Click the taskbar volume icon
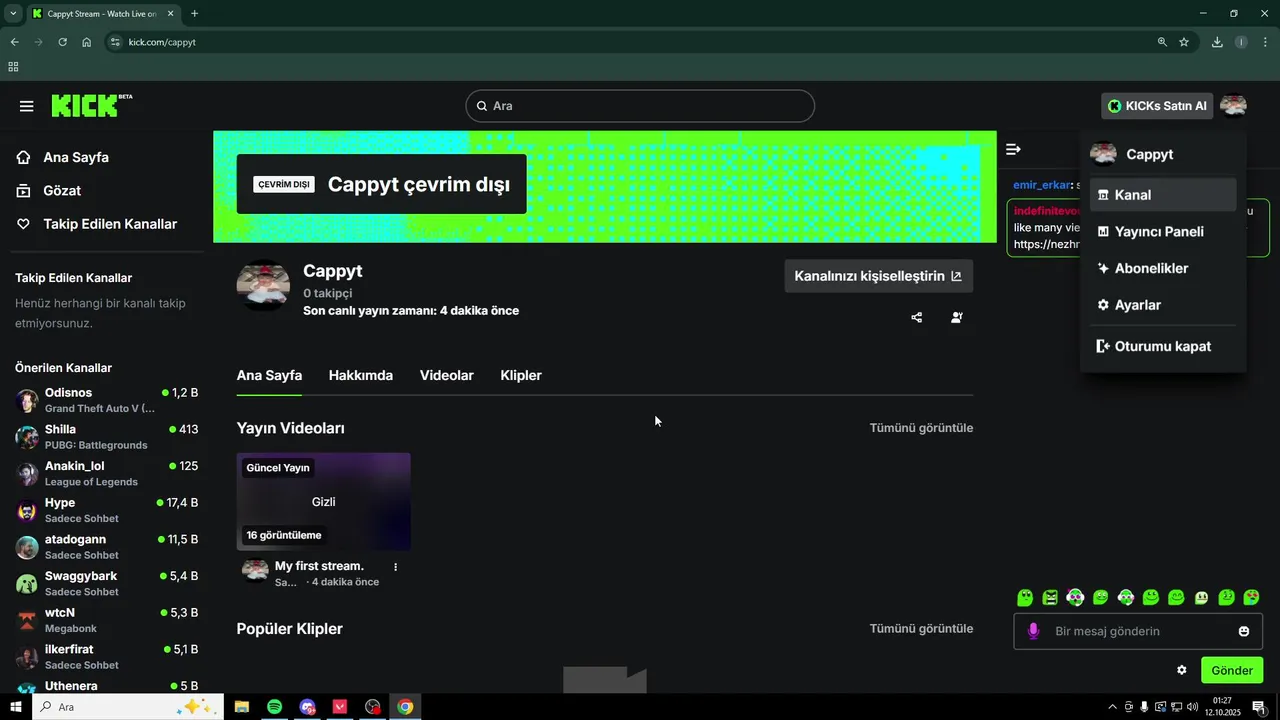The width and height of the screenshot is (1280, 720). pos(1192,707)
